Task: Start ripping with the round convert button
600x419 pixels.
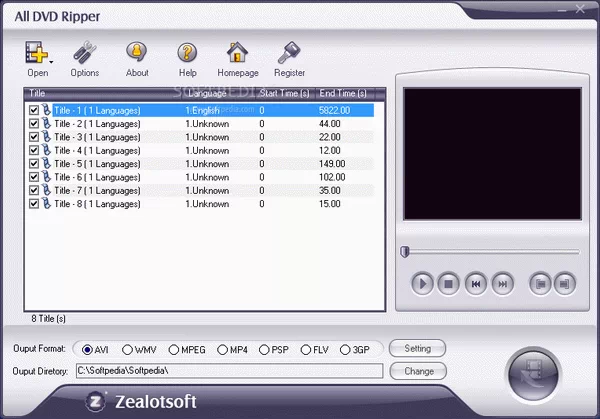Action: 533,374
